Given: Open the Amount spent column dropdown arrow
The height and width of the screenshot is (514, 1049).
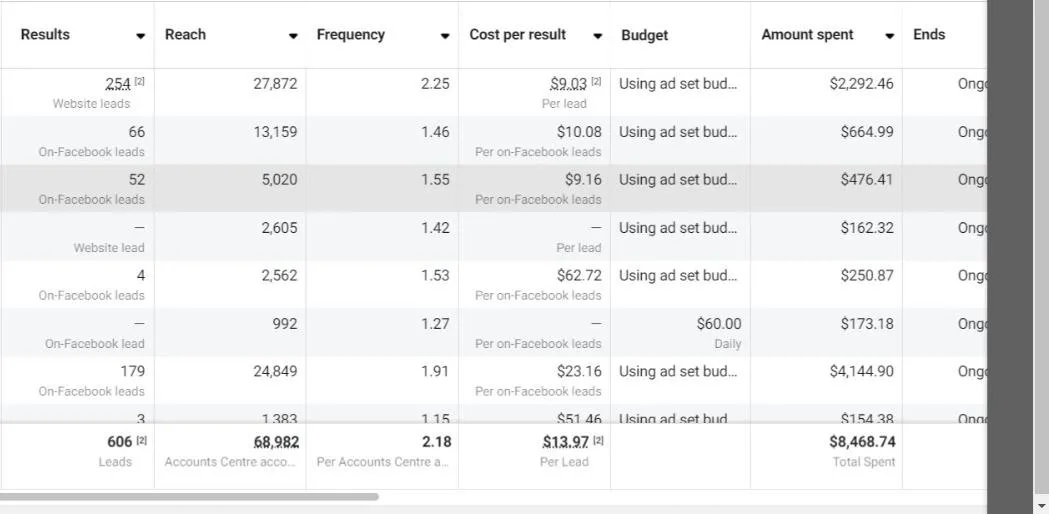Looking at the screenshot, I should tap(889, 36).
